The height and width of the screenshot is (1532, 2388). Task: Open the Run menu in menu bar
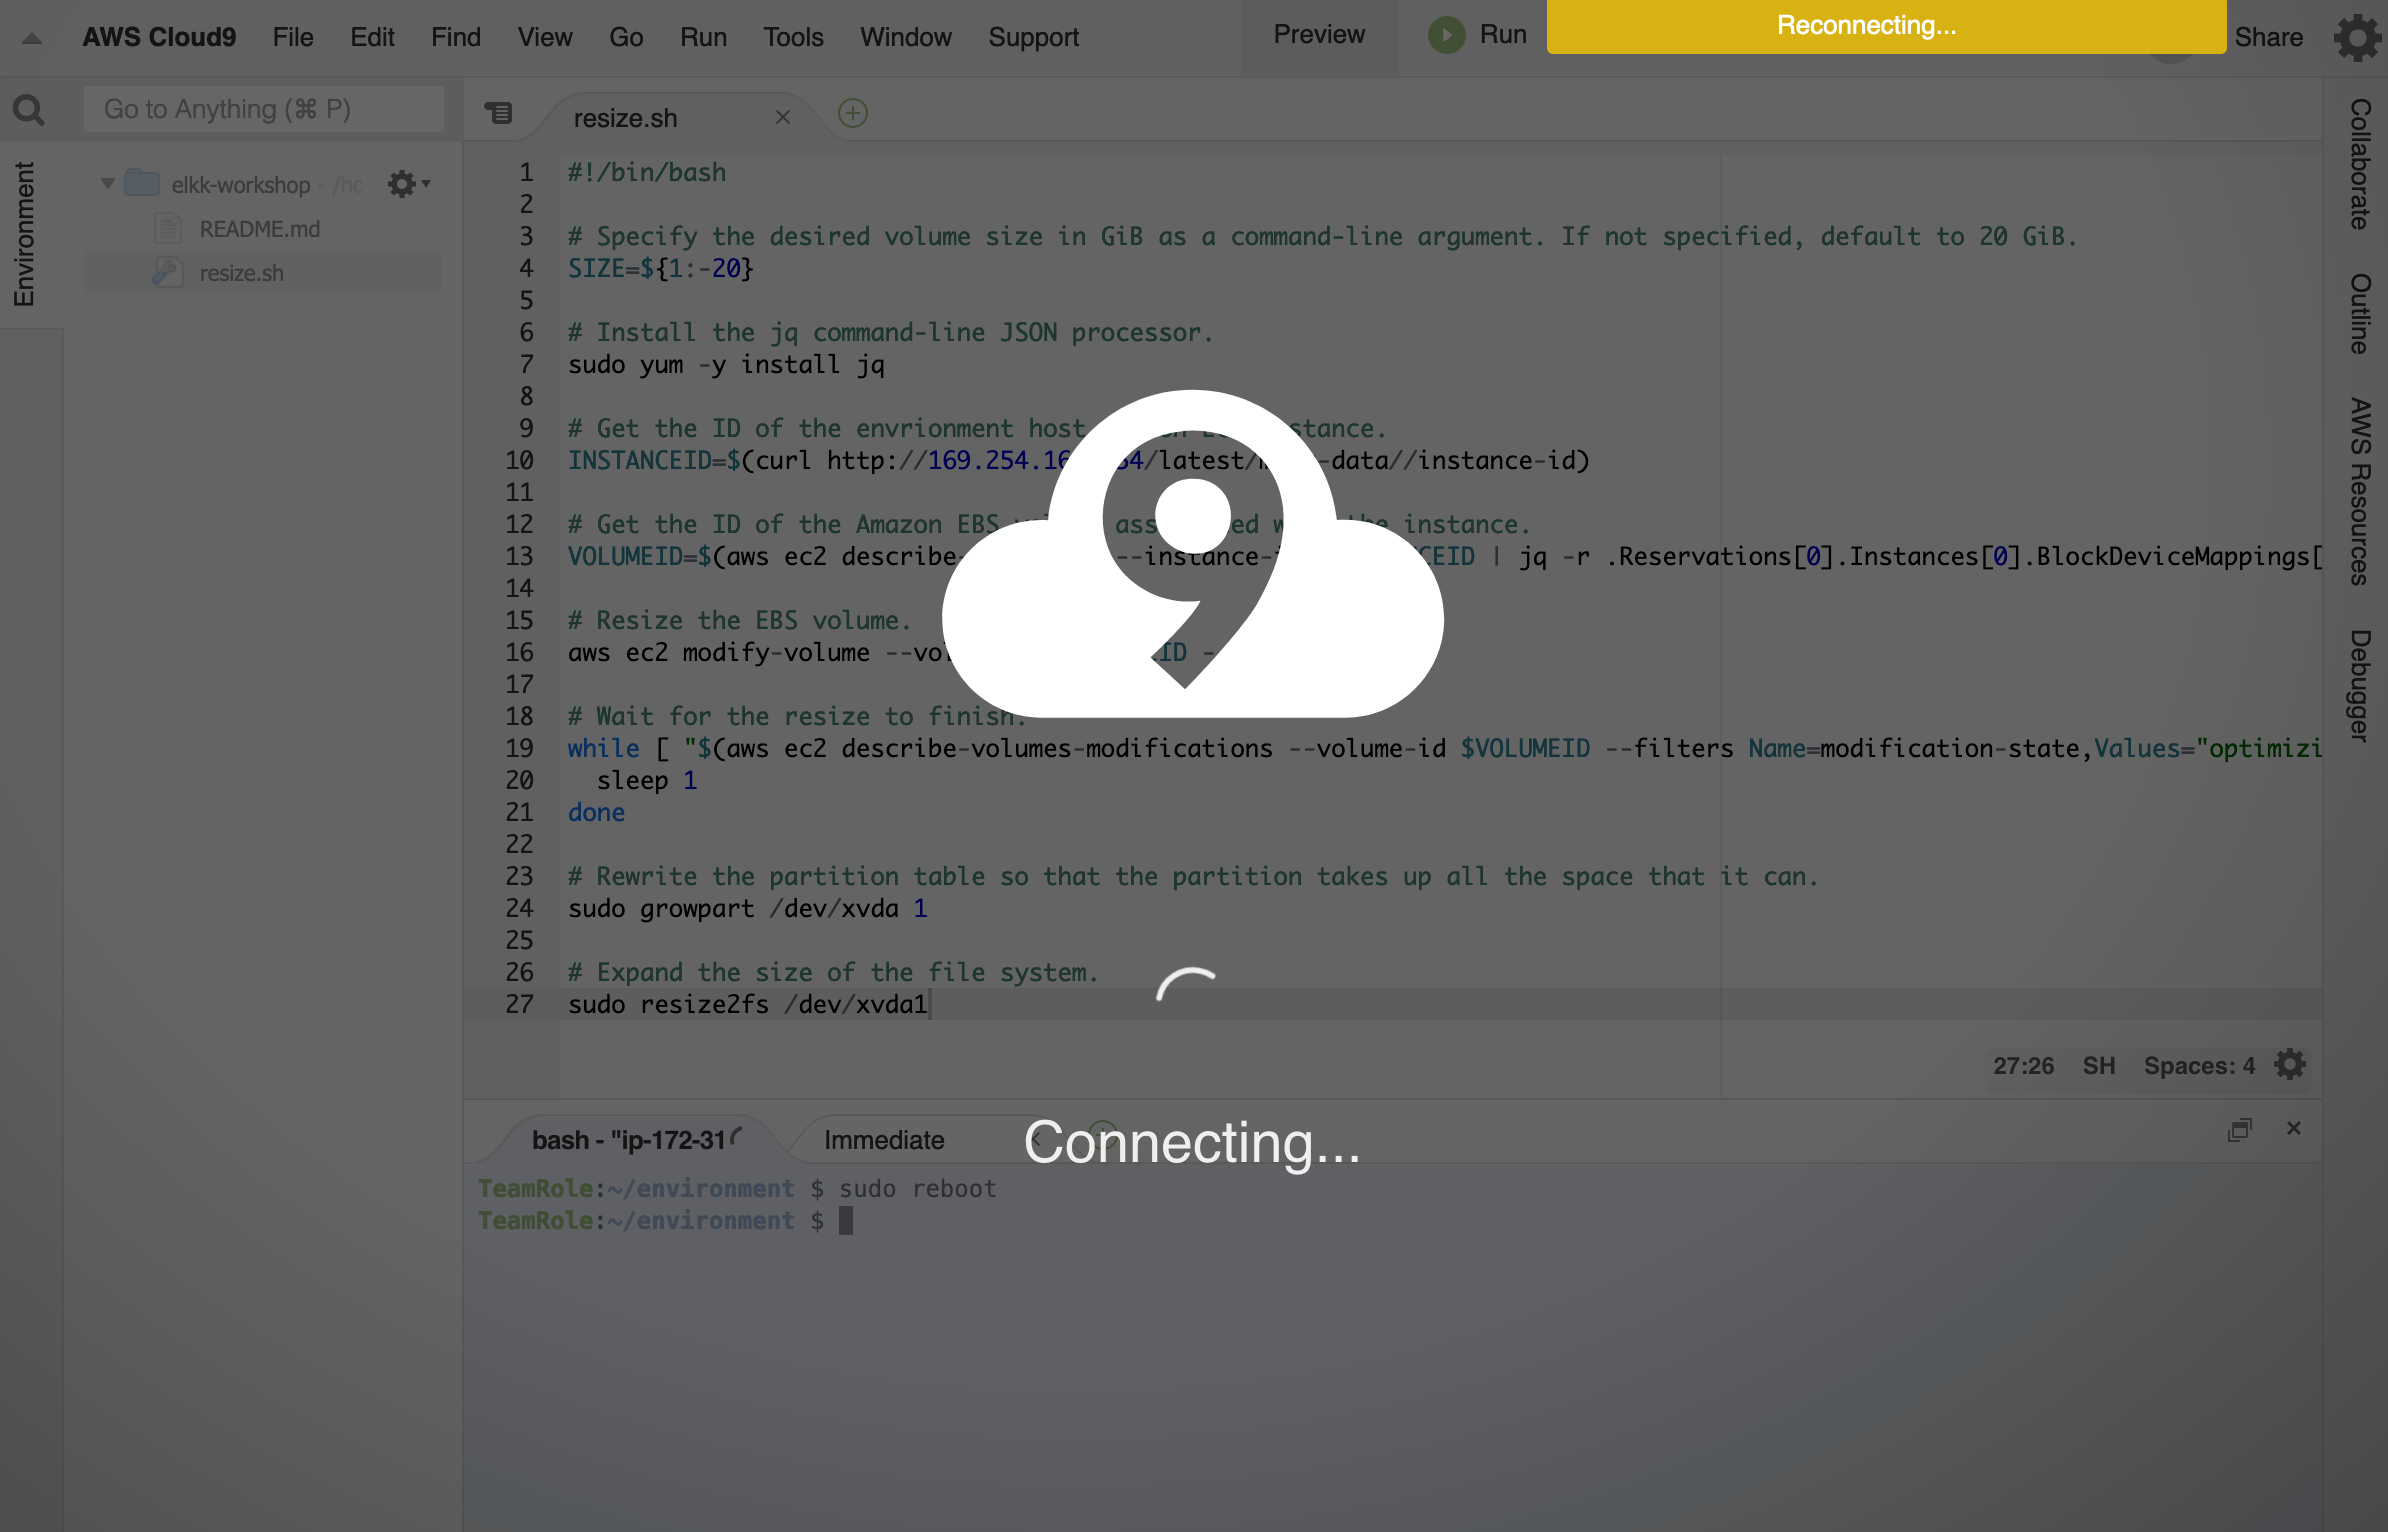[x=703, y=37]
